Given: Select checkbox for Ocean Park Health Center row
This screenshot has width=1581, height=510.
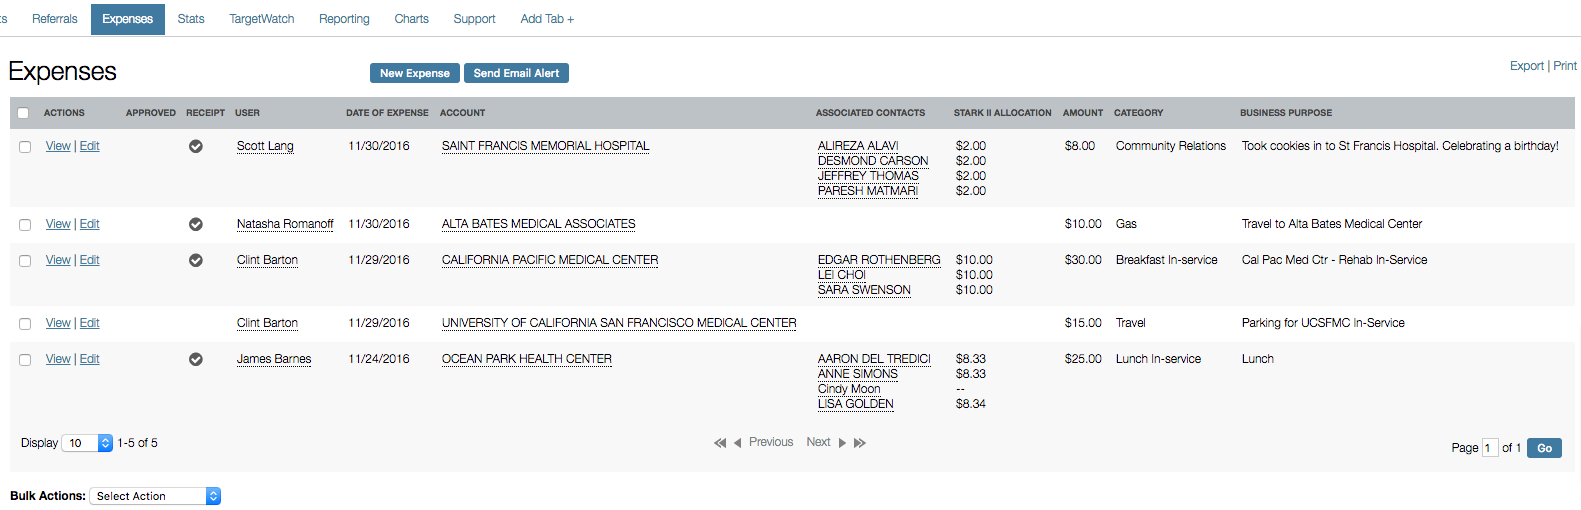Looking at the screenshot, I should (25, 360).
